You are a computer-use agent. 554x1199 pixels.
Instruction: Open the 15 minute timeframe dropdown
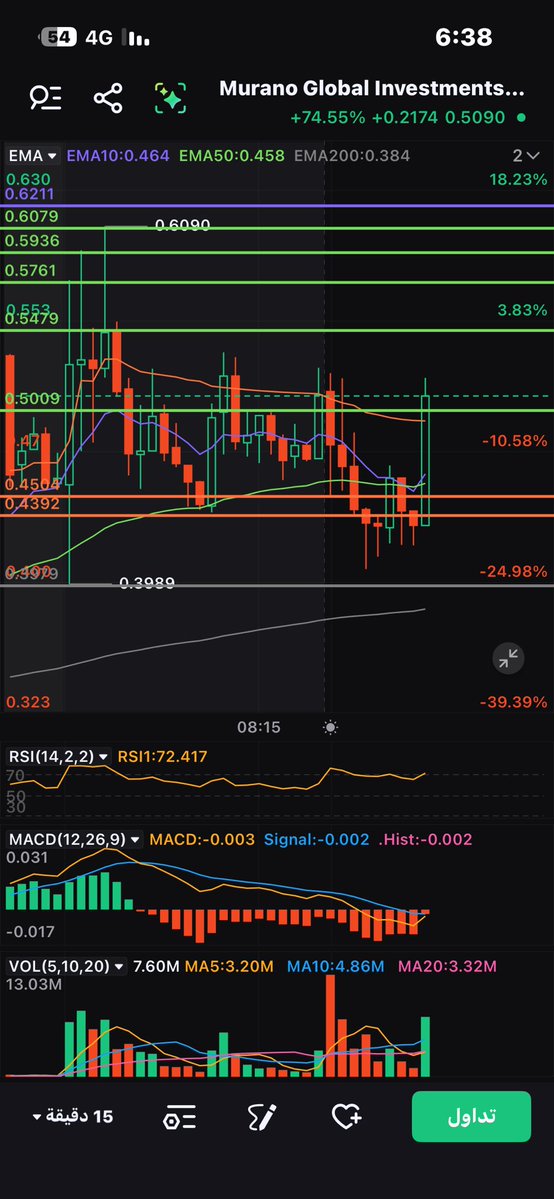point(73,1116)
